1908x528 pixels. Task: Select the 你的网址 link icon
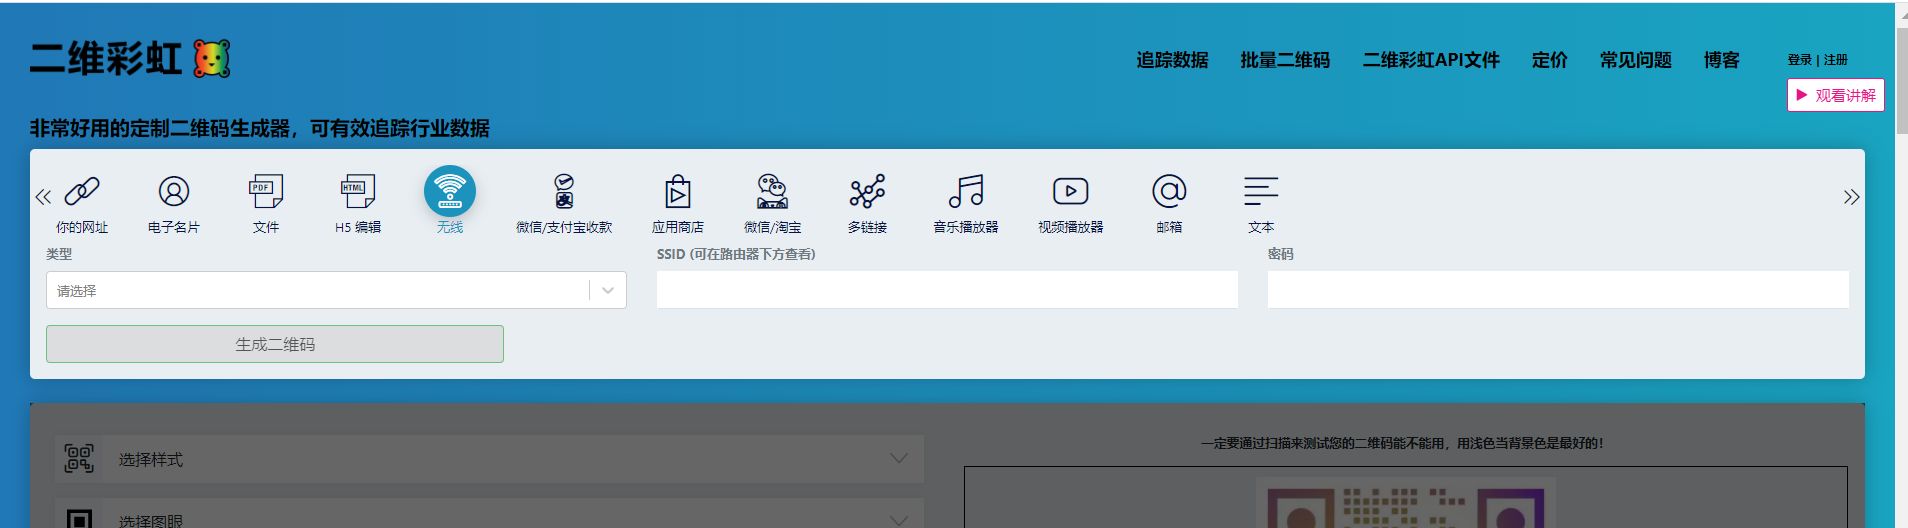pos(82,192)
